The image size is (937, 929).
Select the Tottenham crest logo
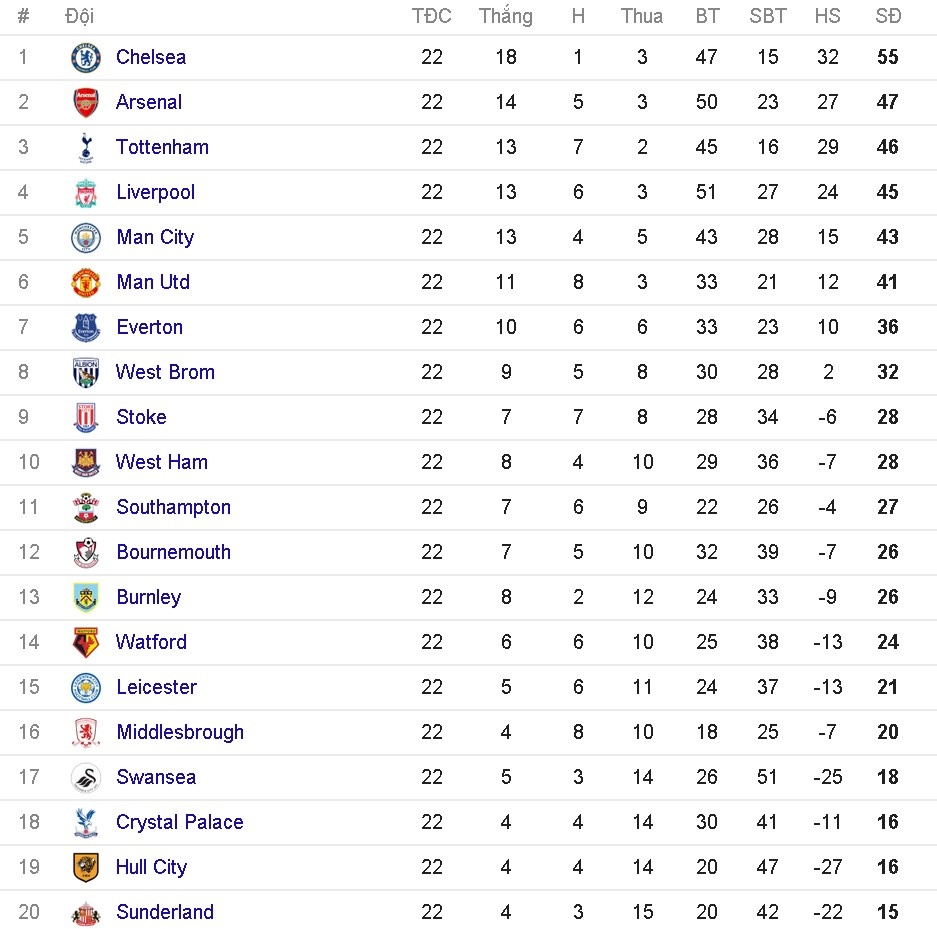point(86,147)
